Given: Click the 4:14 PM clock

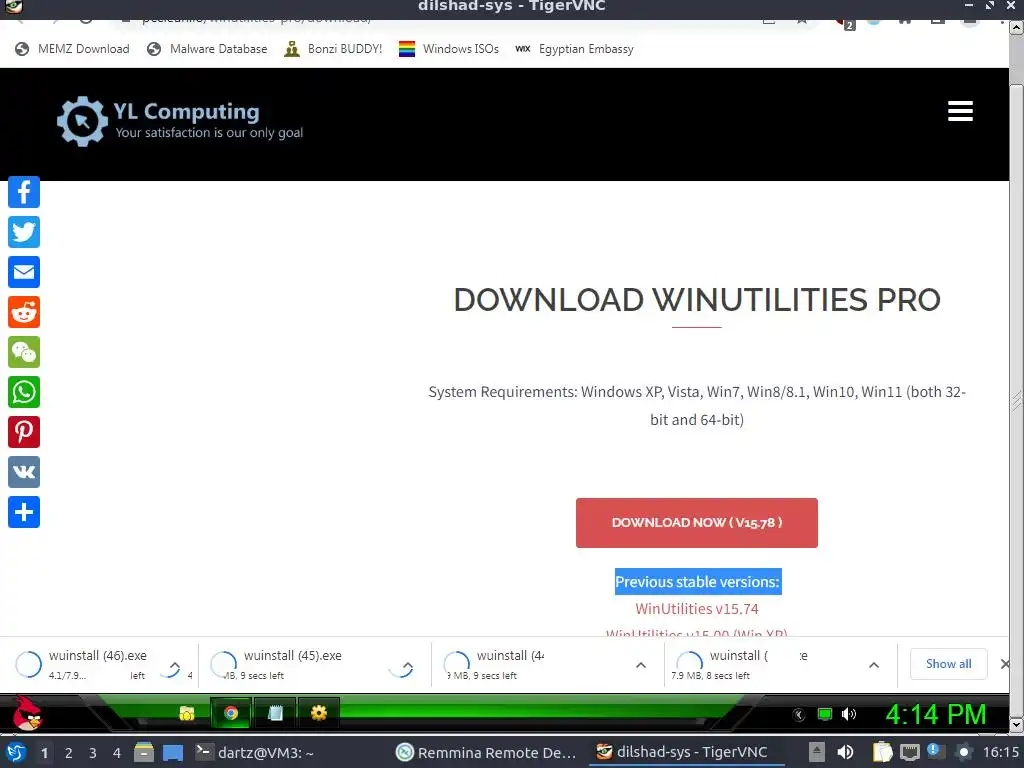Looking at the screenshot, I should click(935, 714).
